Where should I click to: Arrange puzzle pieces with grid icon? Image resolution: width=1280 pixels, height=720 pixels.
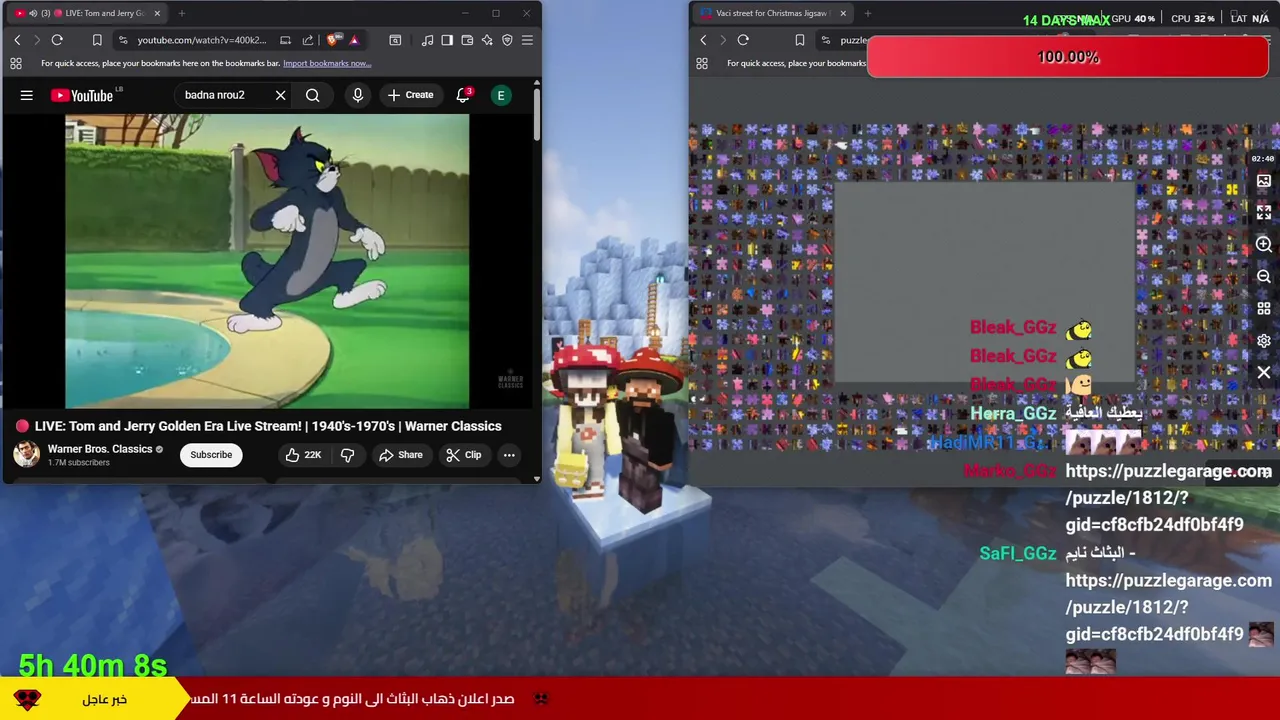coord(1264,308)
